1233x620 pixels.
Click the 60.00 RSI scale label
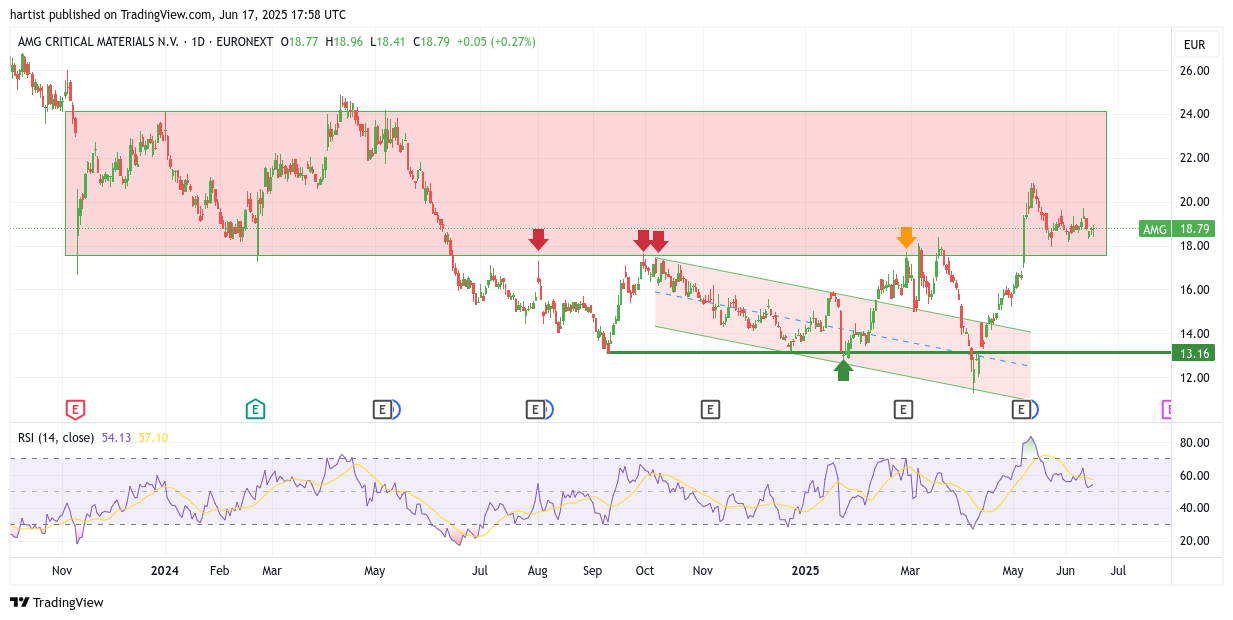[1194, 476]
